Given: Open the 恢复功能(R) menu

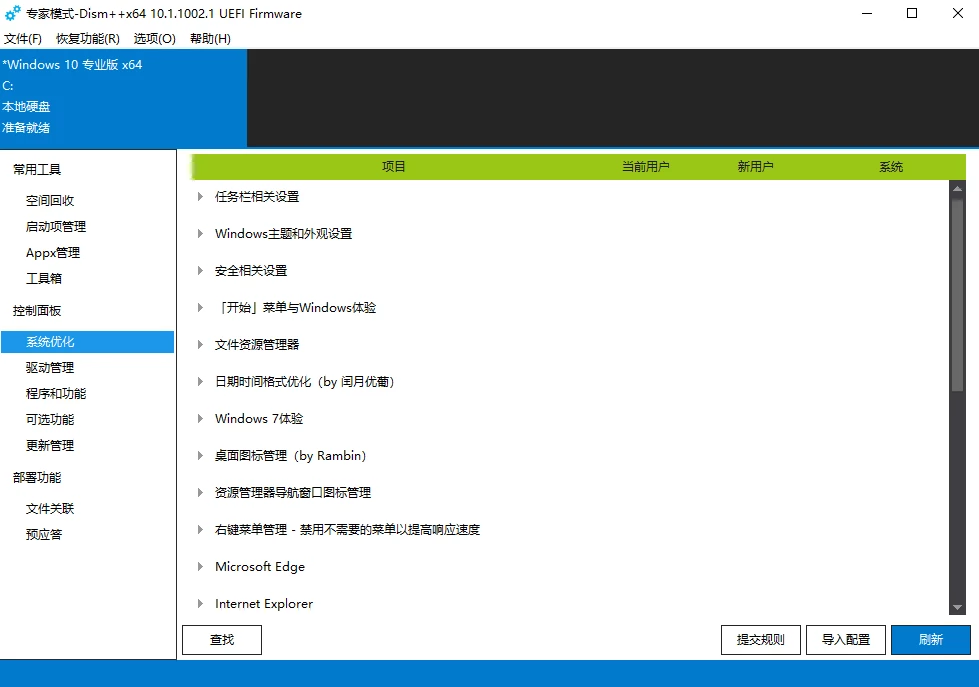Looking at the screenshot, I should point(88,39).
